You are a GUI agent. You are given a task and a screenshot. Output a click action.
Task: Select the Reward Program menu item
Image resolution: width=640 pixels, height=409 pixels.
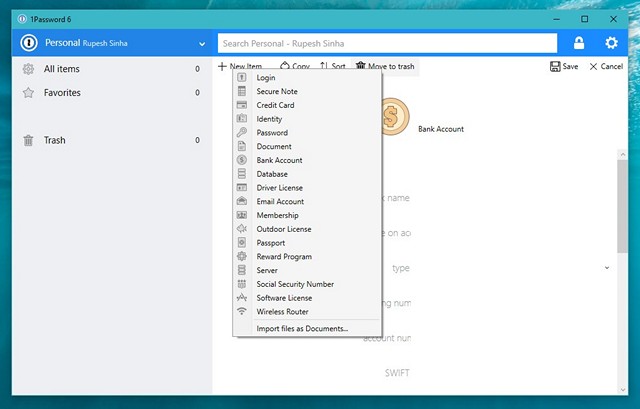coord(284,256)
